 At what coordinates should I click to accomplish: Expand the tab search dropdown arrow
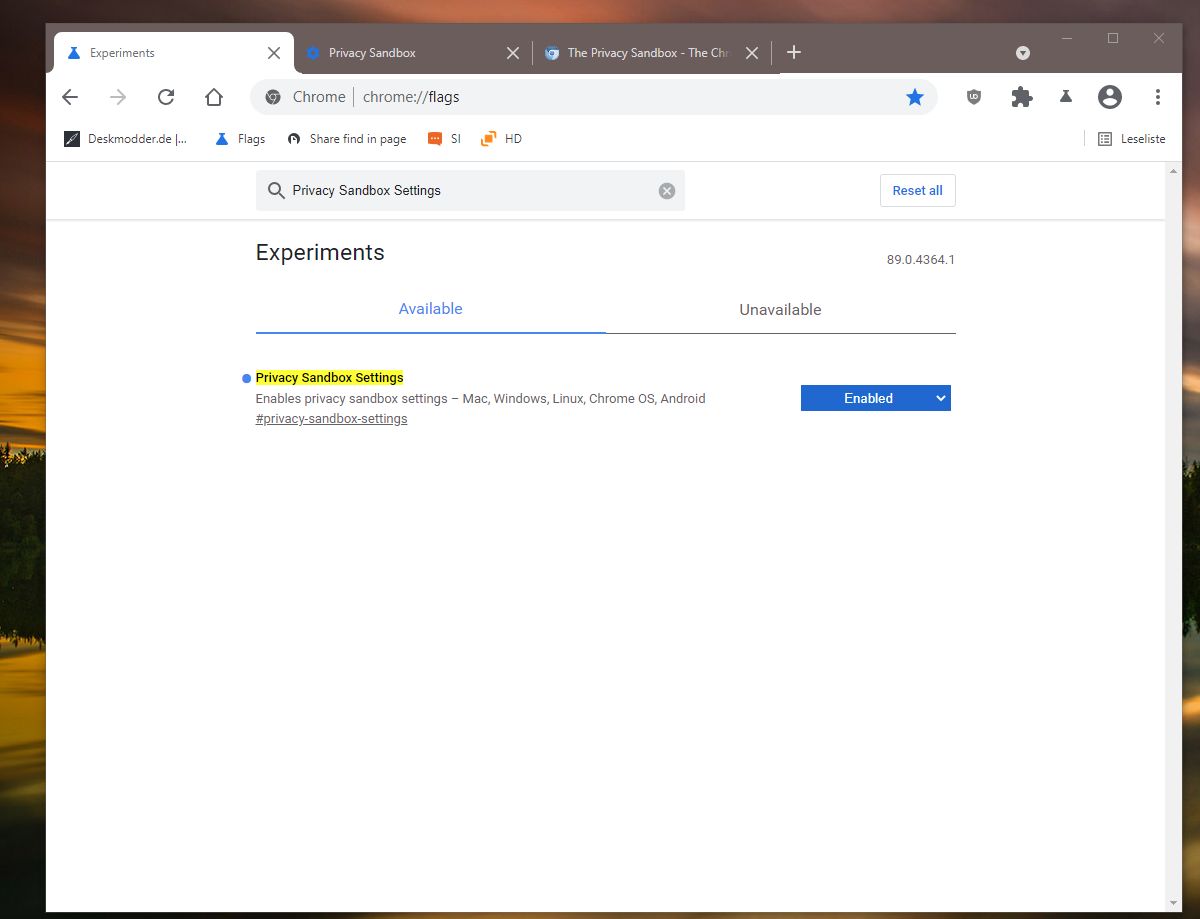tap(1022, 53)
